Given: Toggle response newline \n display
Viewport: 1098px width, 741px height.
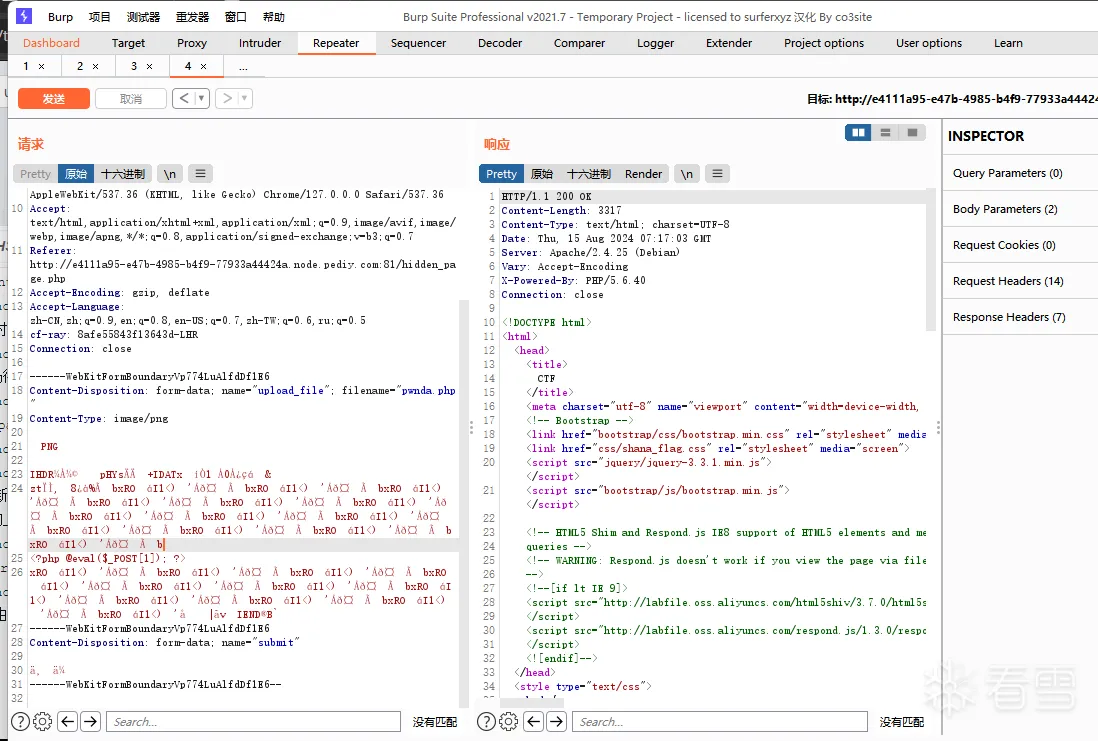Looking at the screenshot, I should (687, 174).
